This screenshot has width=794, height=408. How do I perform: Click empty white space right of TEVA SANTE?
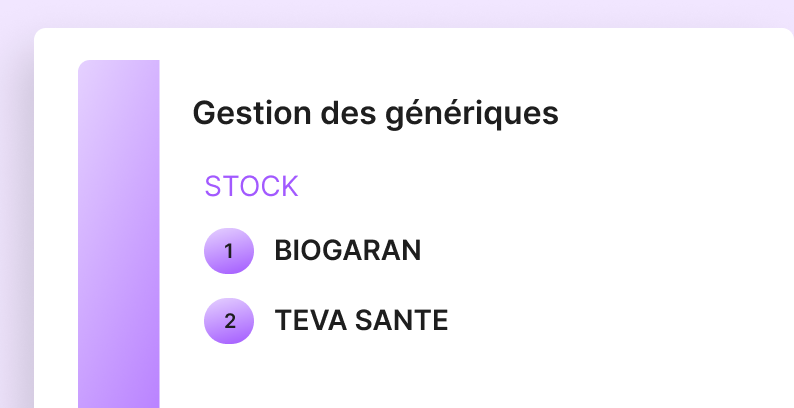pos(620,321)
